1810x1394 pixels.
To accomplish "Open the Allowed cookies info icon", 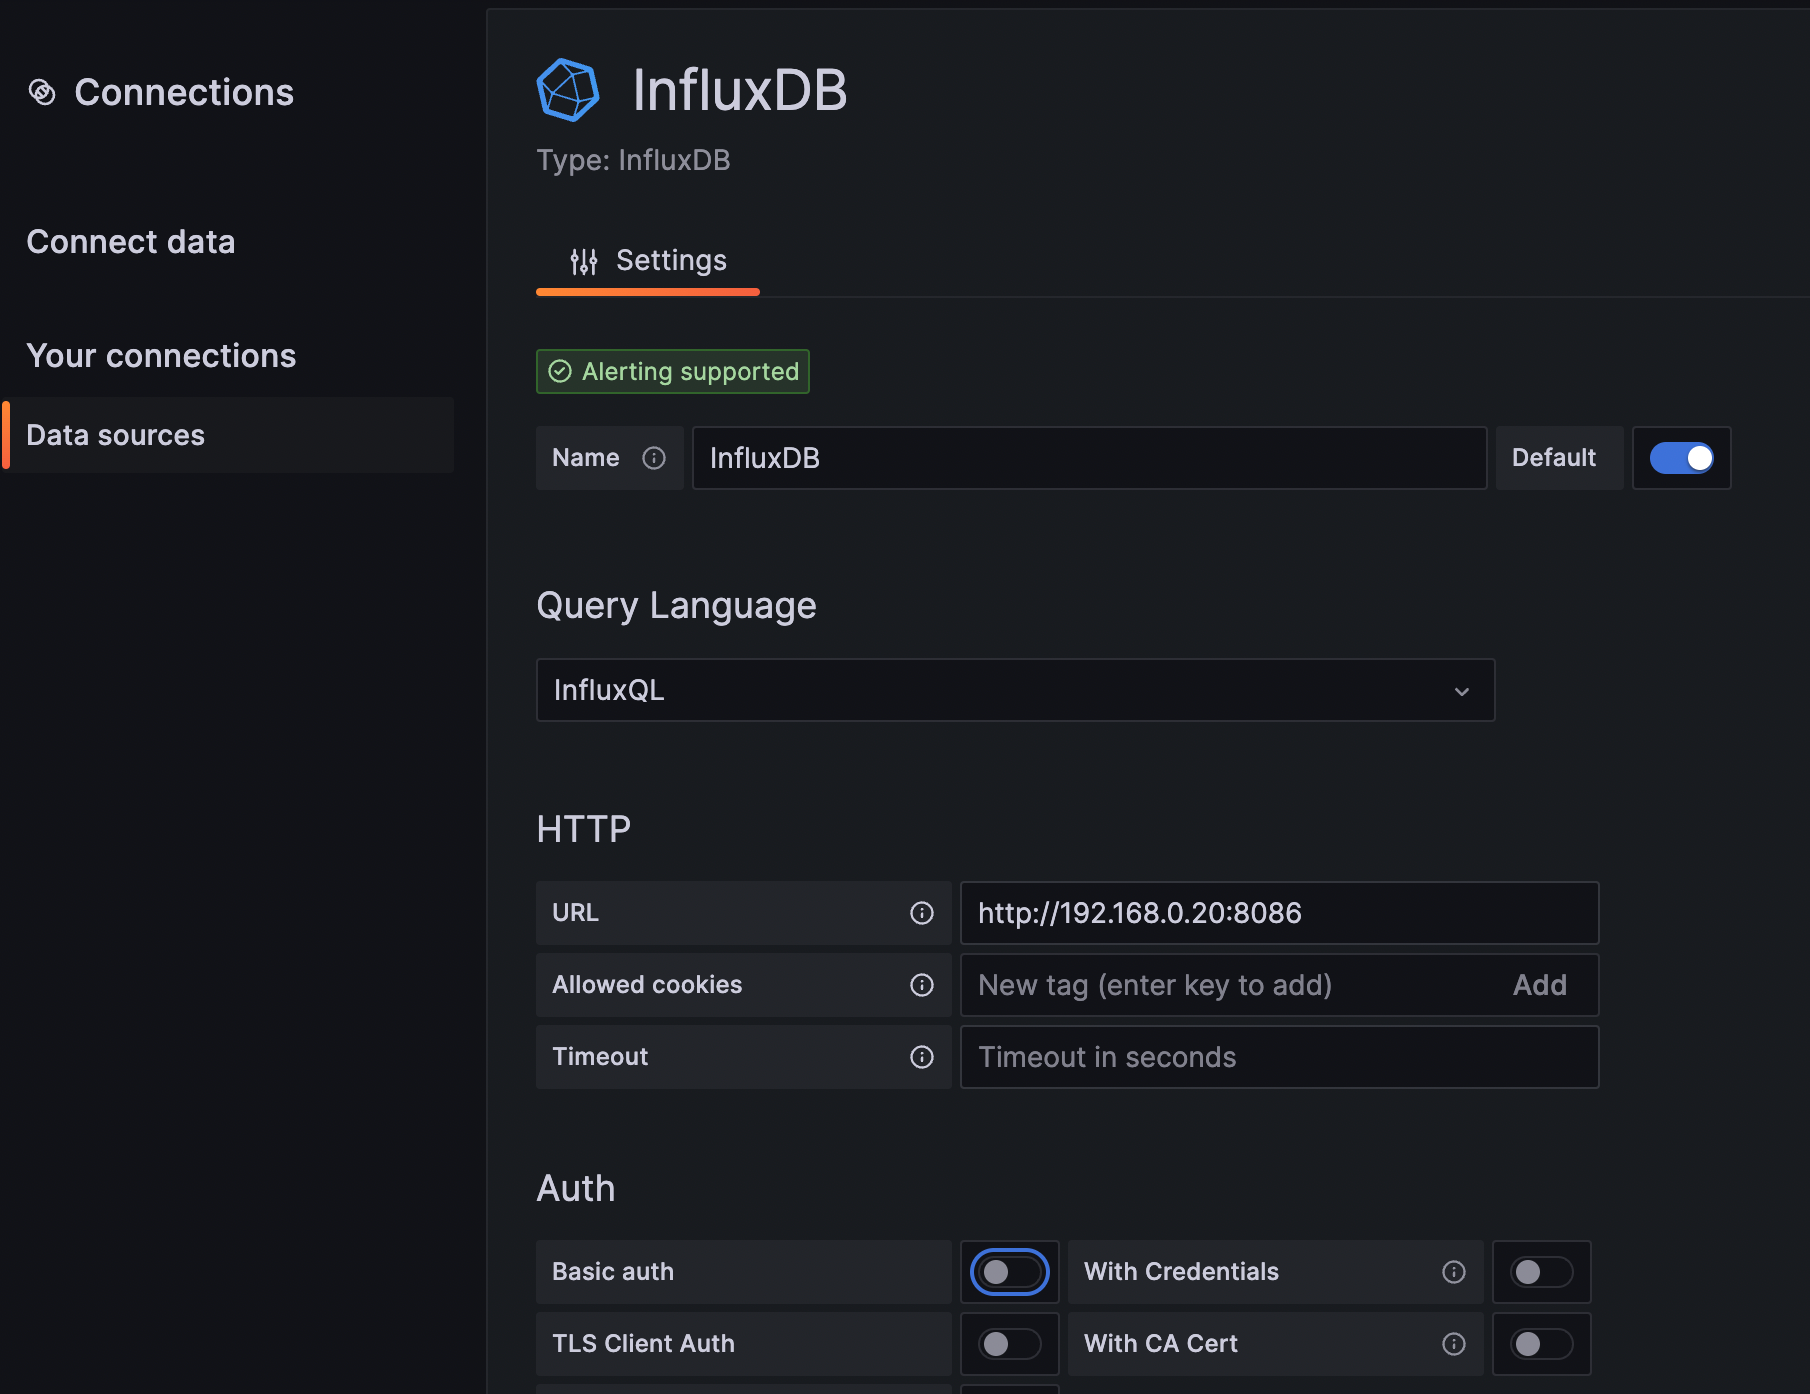I will coord(922,985).
